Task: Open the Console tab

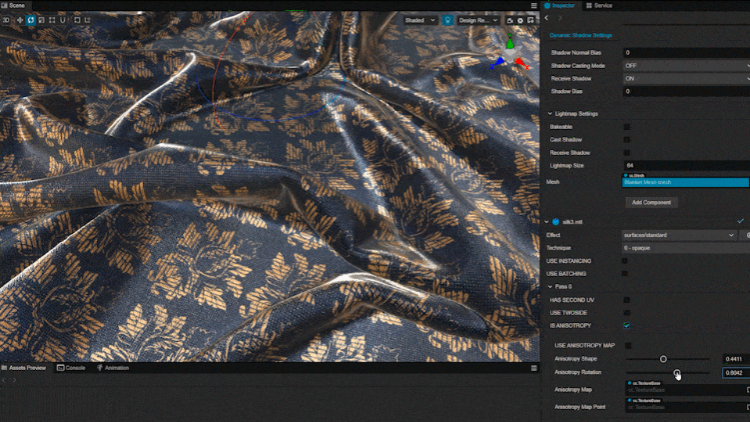Action: 71,368
